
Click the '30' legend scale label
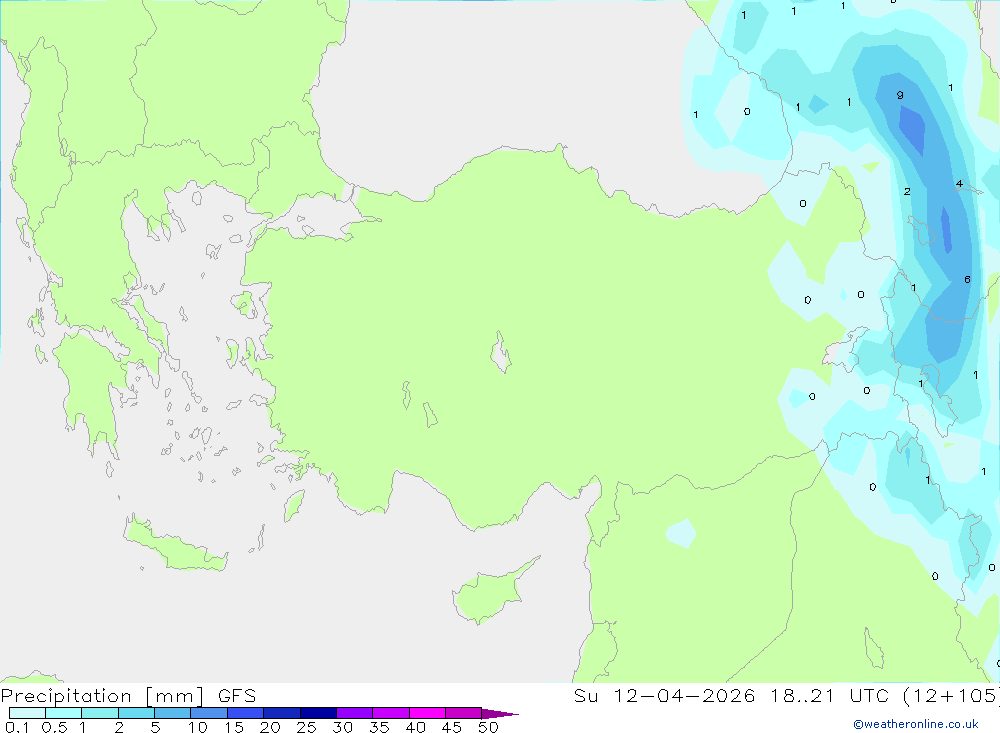pos(343,727)
